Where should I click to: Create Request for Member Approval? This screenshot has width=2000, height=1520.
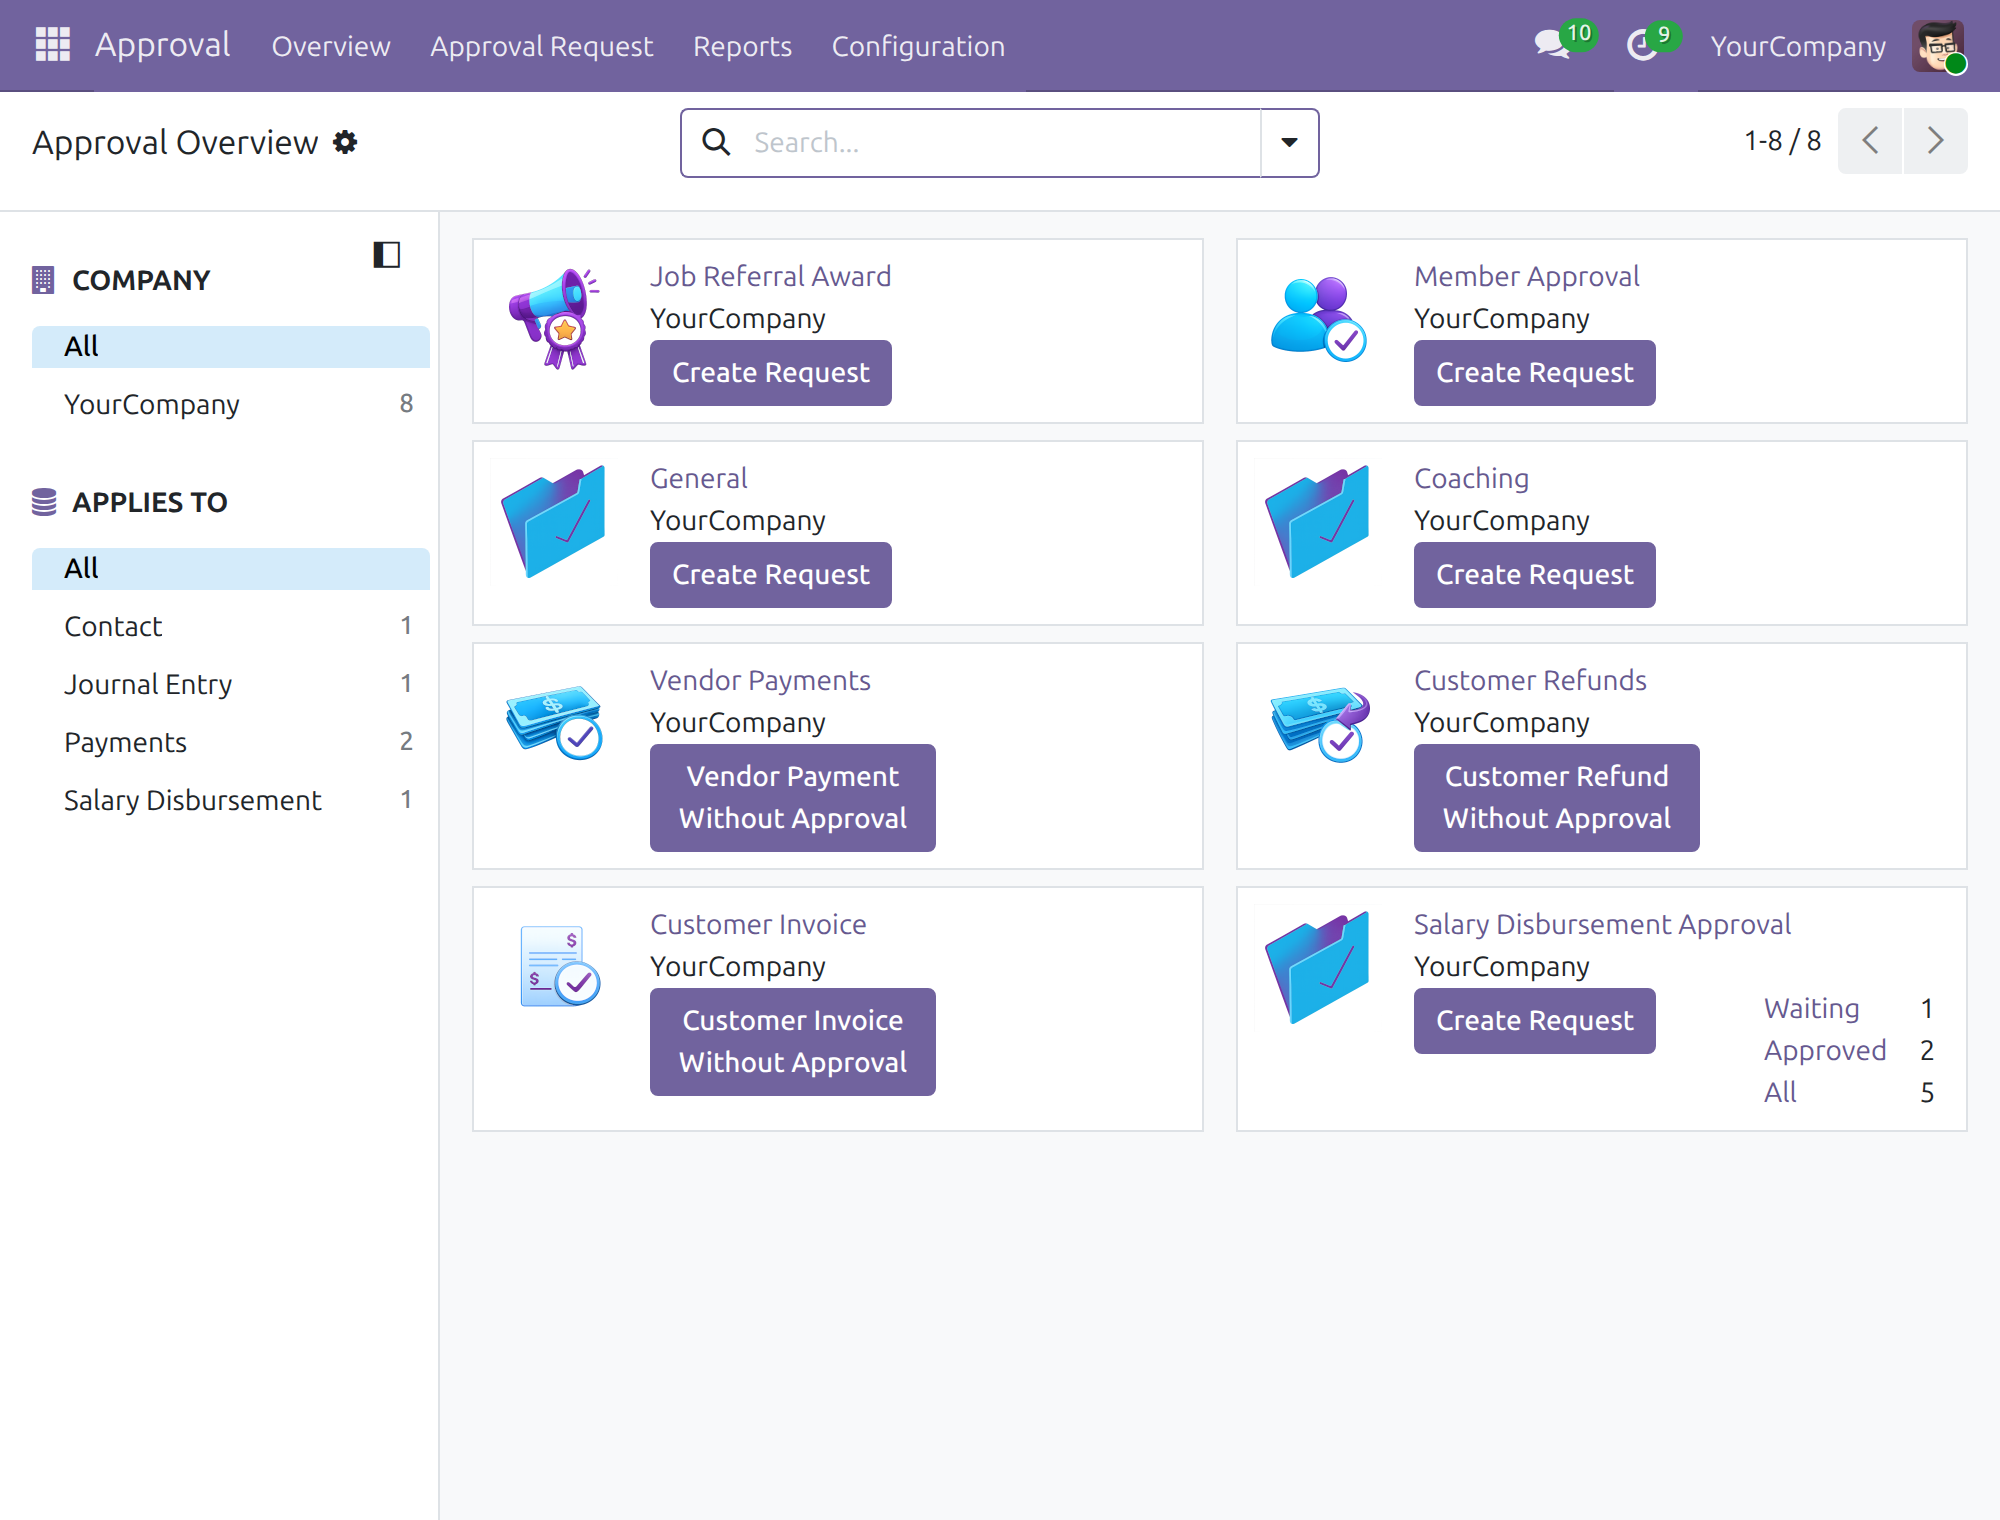(x=1535, y=373)
